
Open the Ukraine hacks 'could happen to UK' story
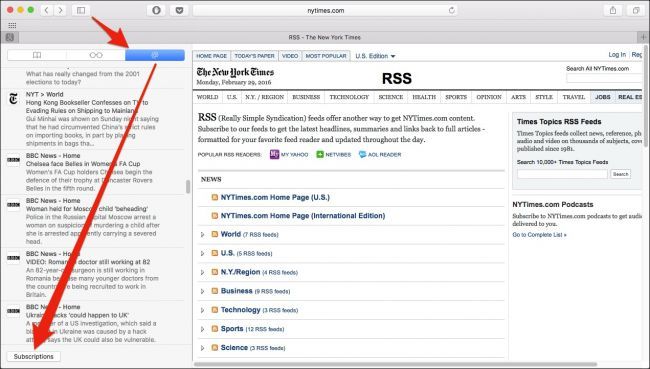click(78, 315)
